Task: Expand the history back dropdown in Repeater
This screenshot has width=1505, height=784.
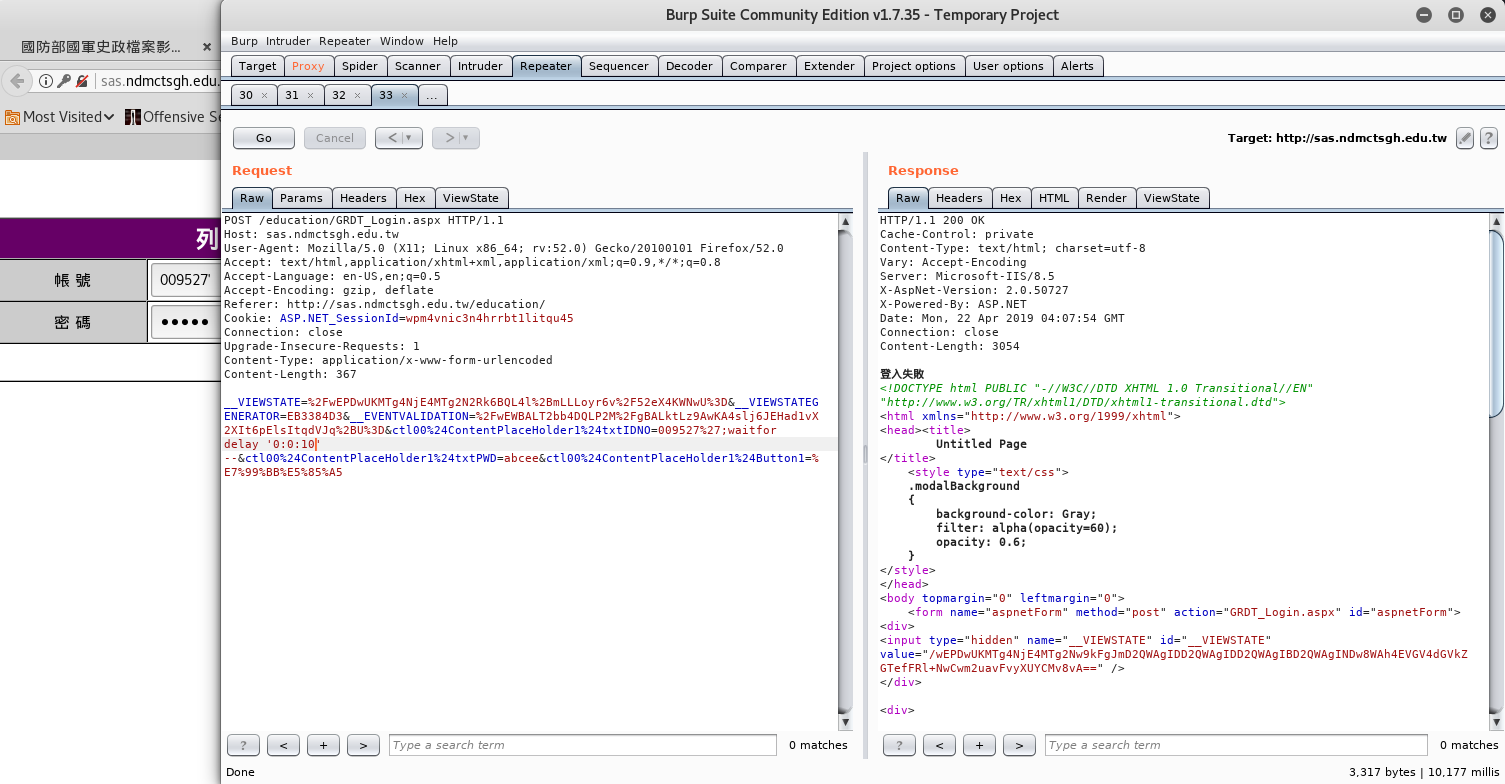Action: (409, 138)
